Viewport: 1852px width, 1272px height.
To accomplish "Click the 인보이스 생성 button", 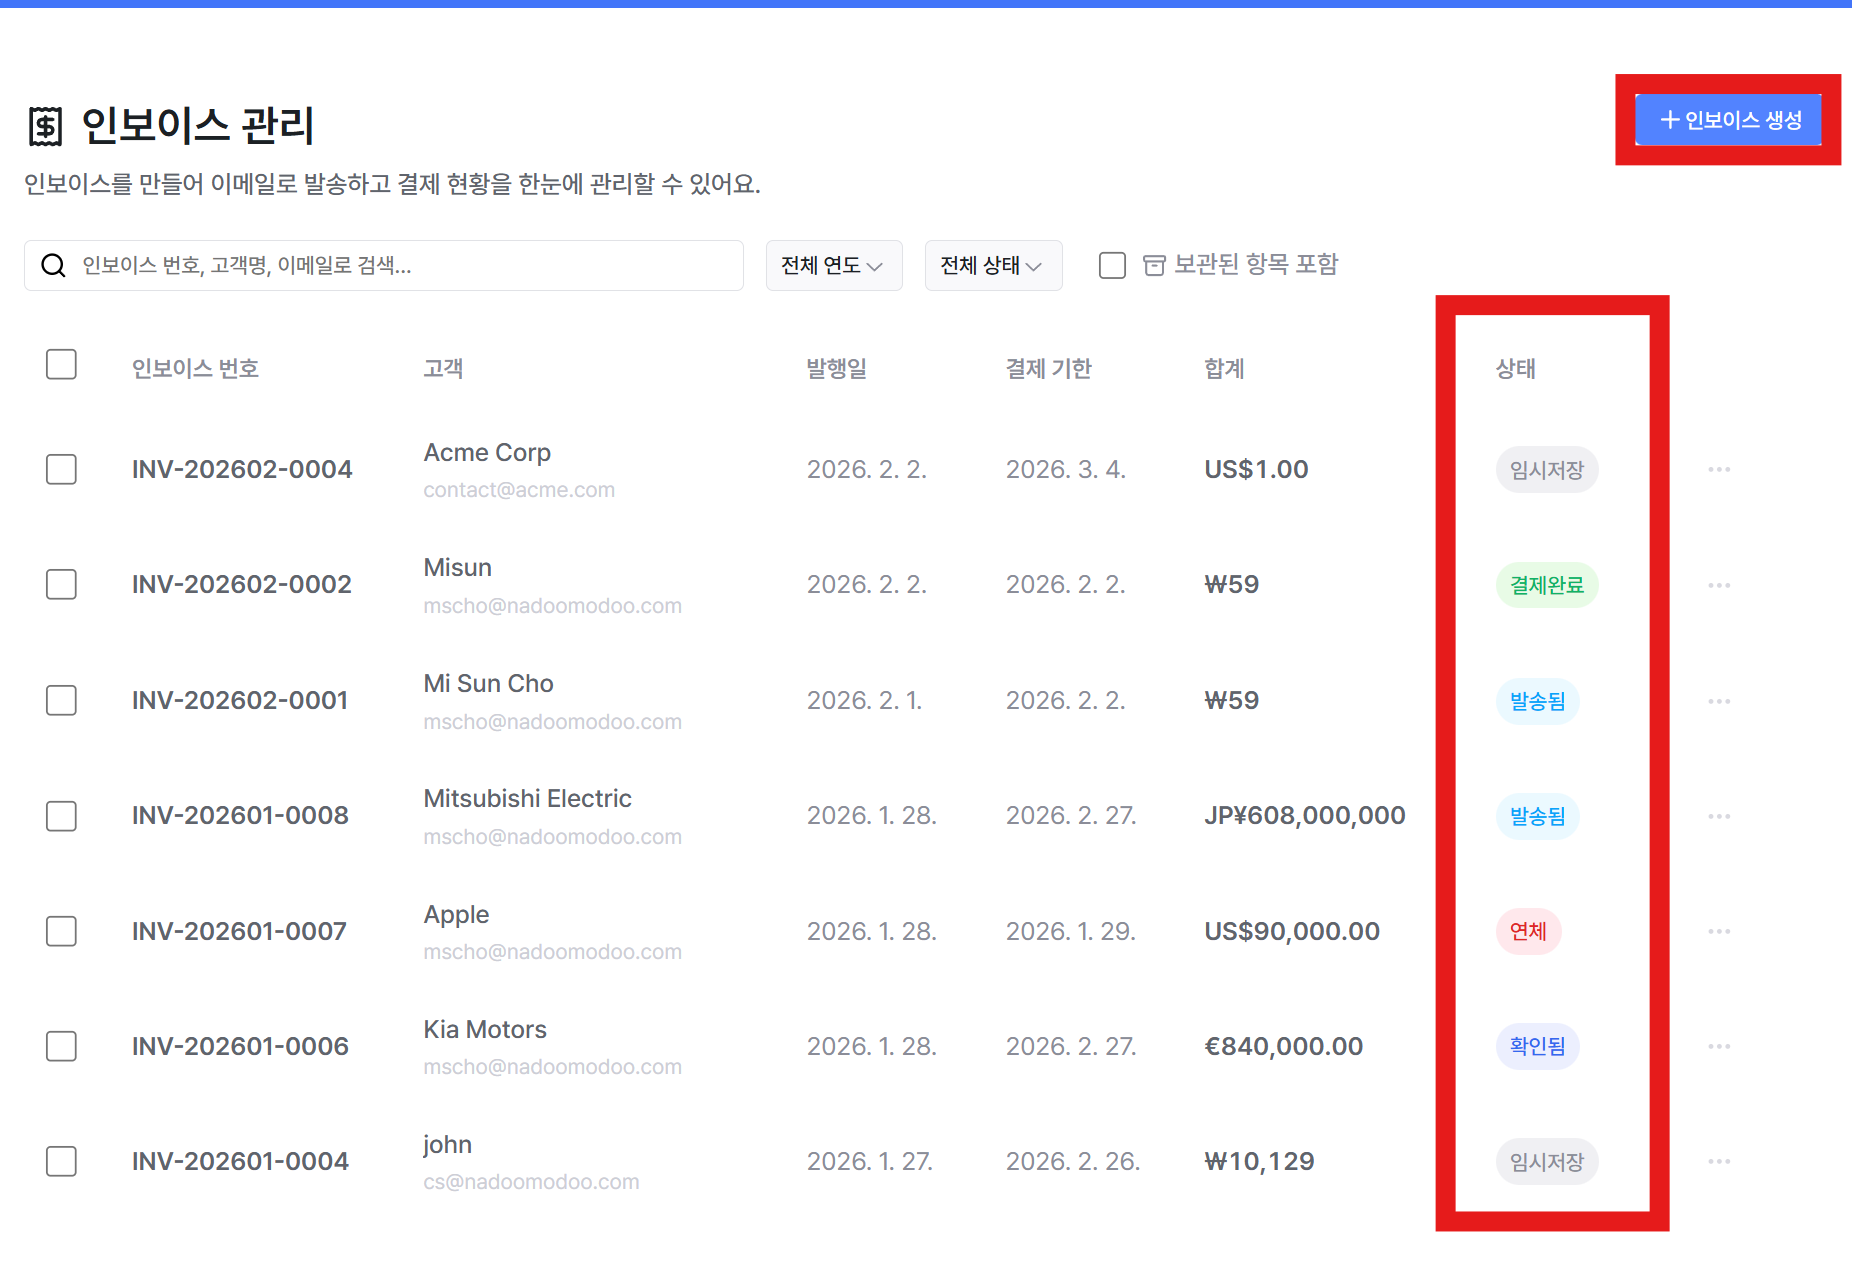I will (x=1727, y=119).
